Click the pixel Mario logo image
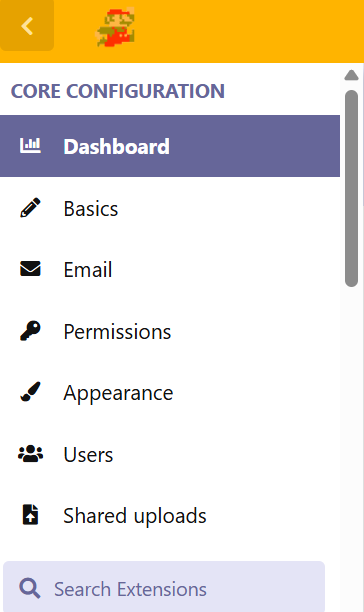364x612 pixels. 115,27
